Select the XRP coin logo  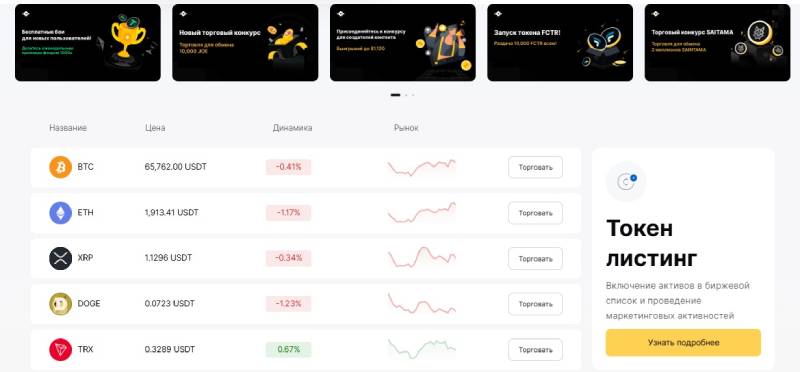coord(60,258)
